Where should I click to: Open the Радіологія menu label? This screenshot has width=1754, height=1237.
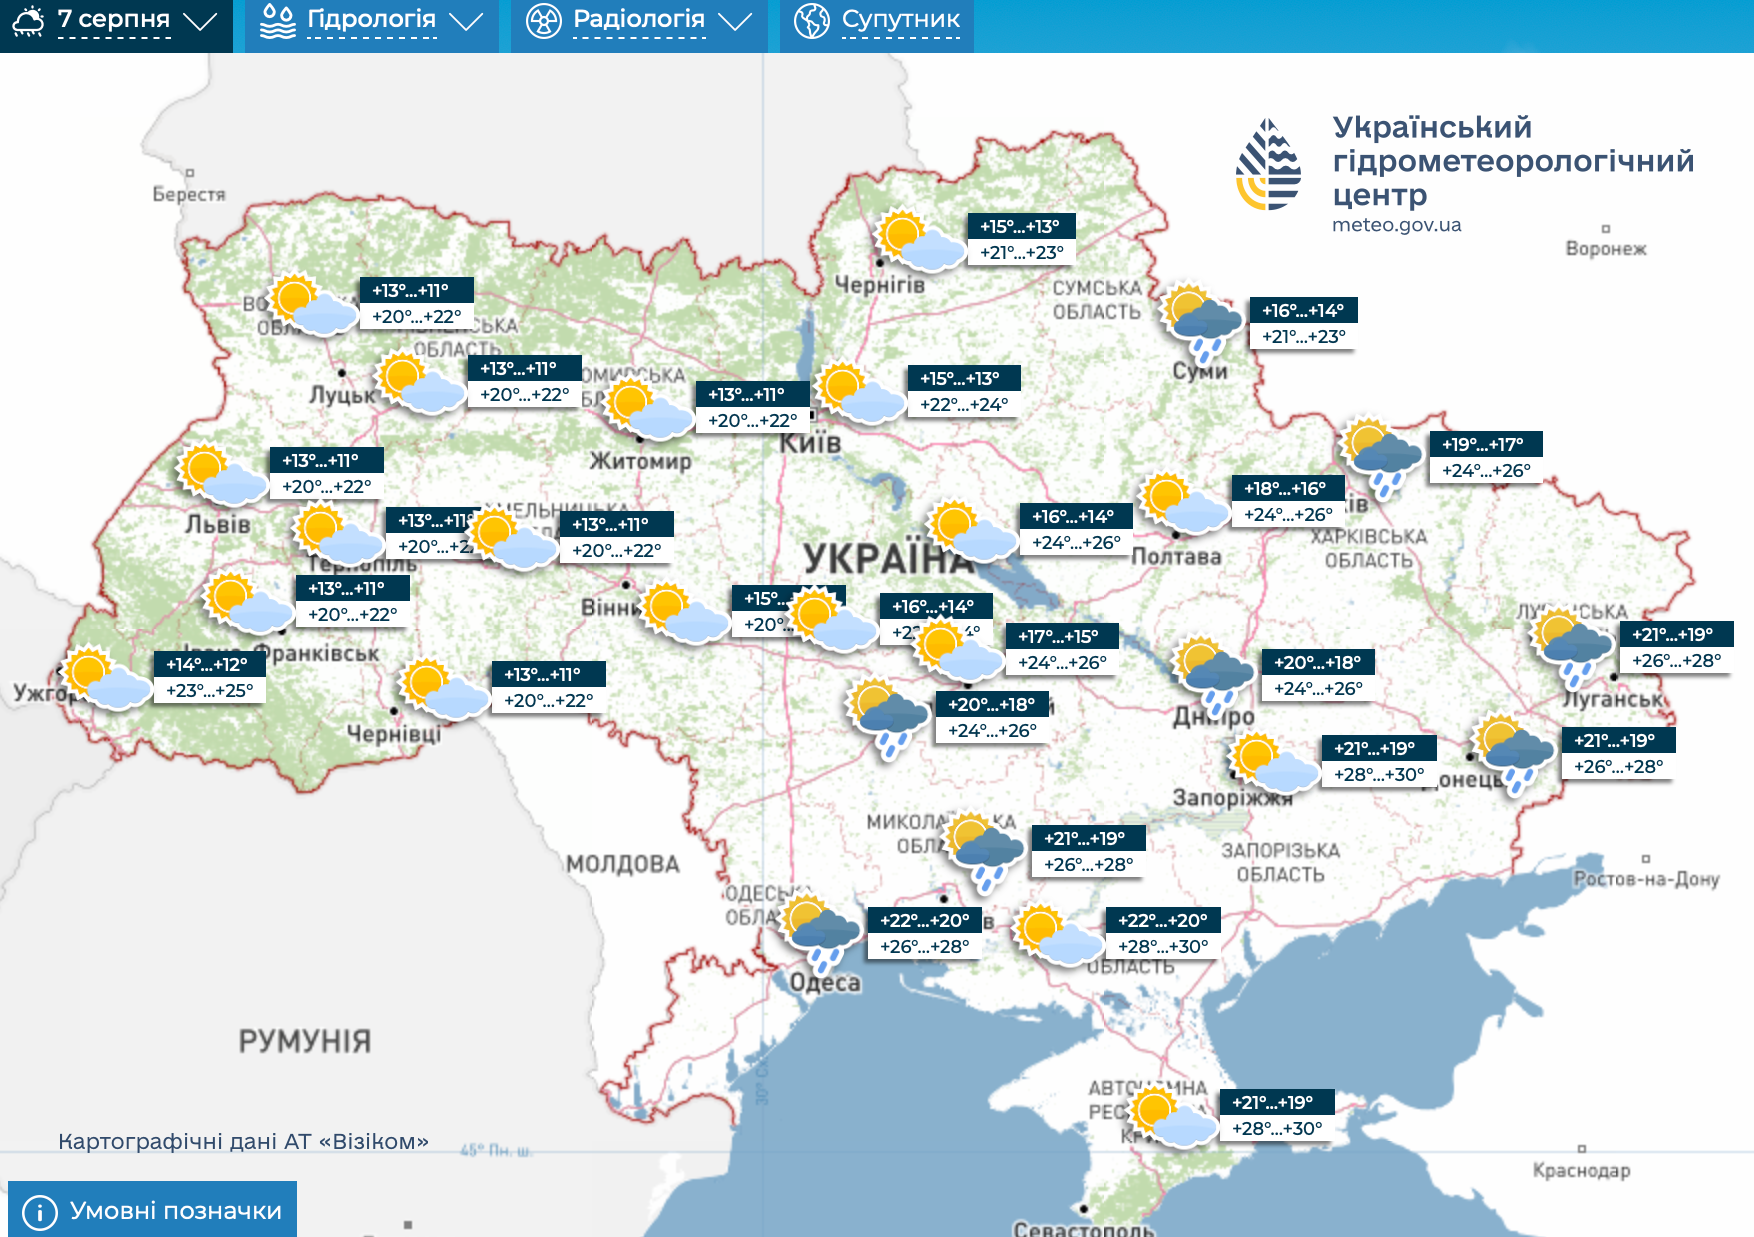[x=638, y=20]
